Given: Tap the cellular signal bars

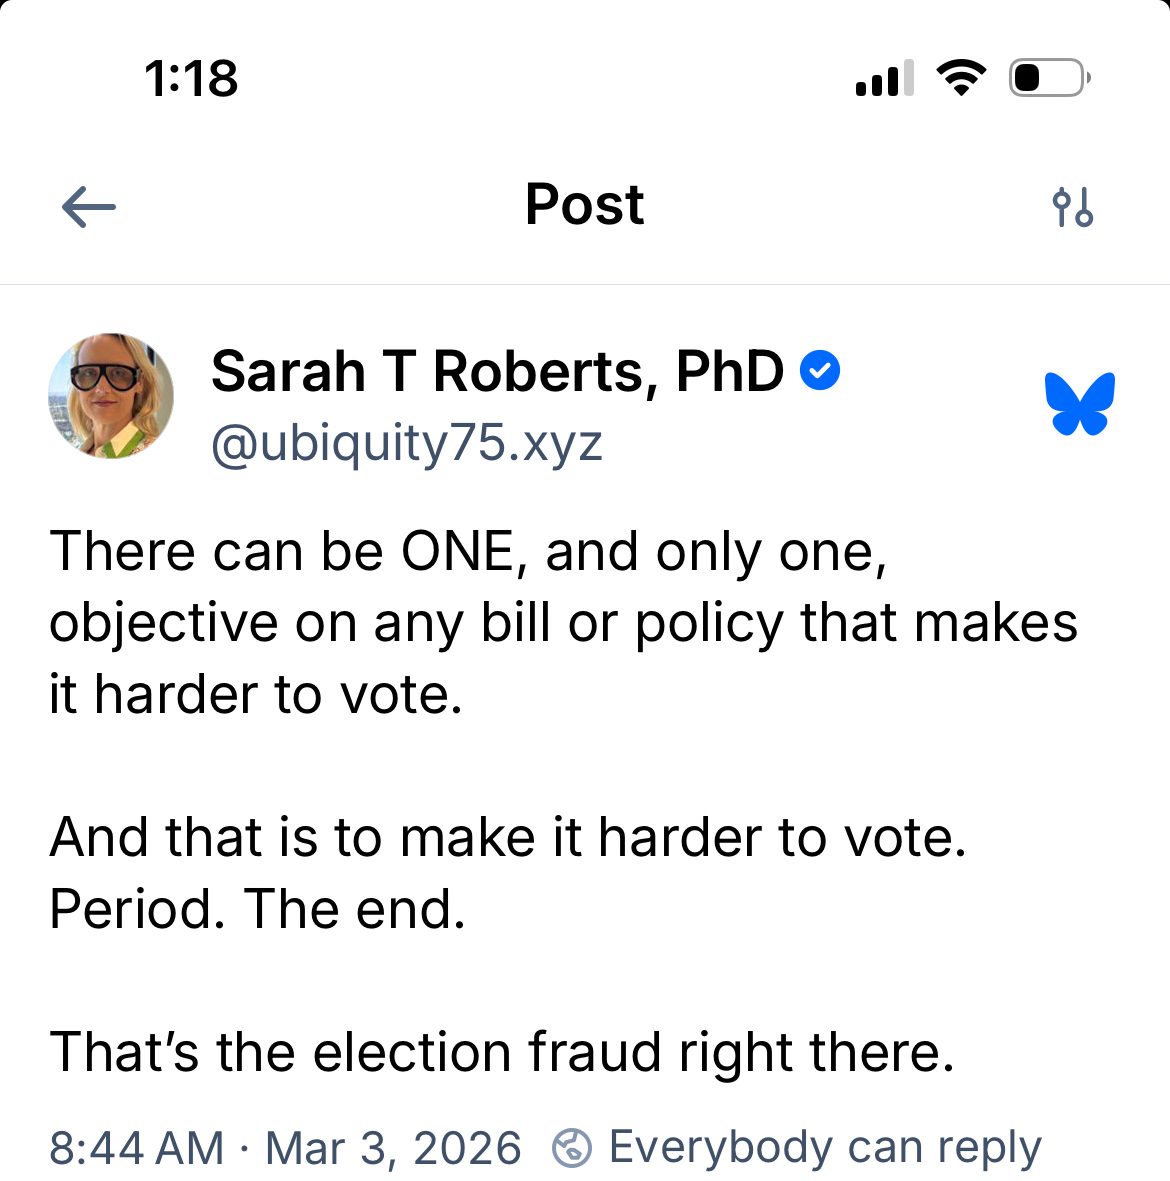Looking at the screenshot, I should click(x=884, y=78).
